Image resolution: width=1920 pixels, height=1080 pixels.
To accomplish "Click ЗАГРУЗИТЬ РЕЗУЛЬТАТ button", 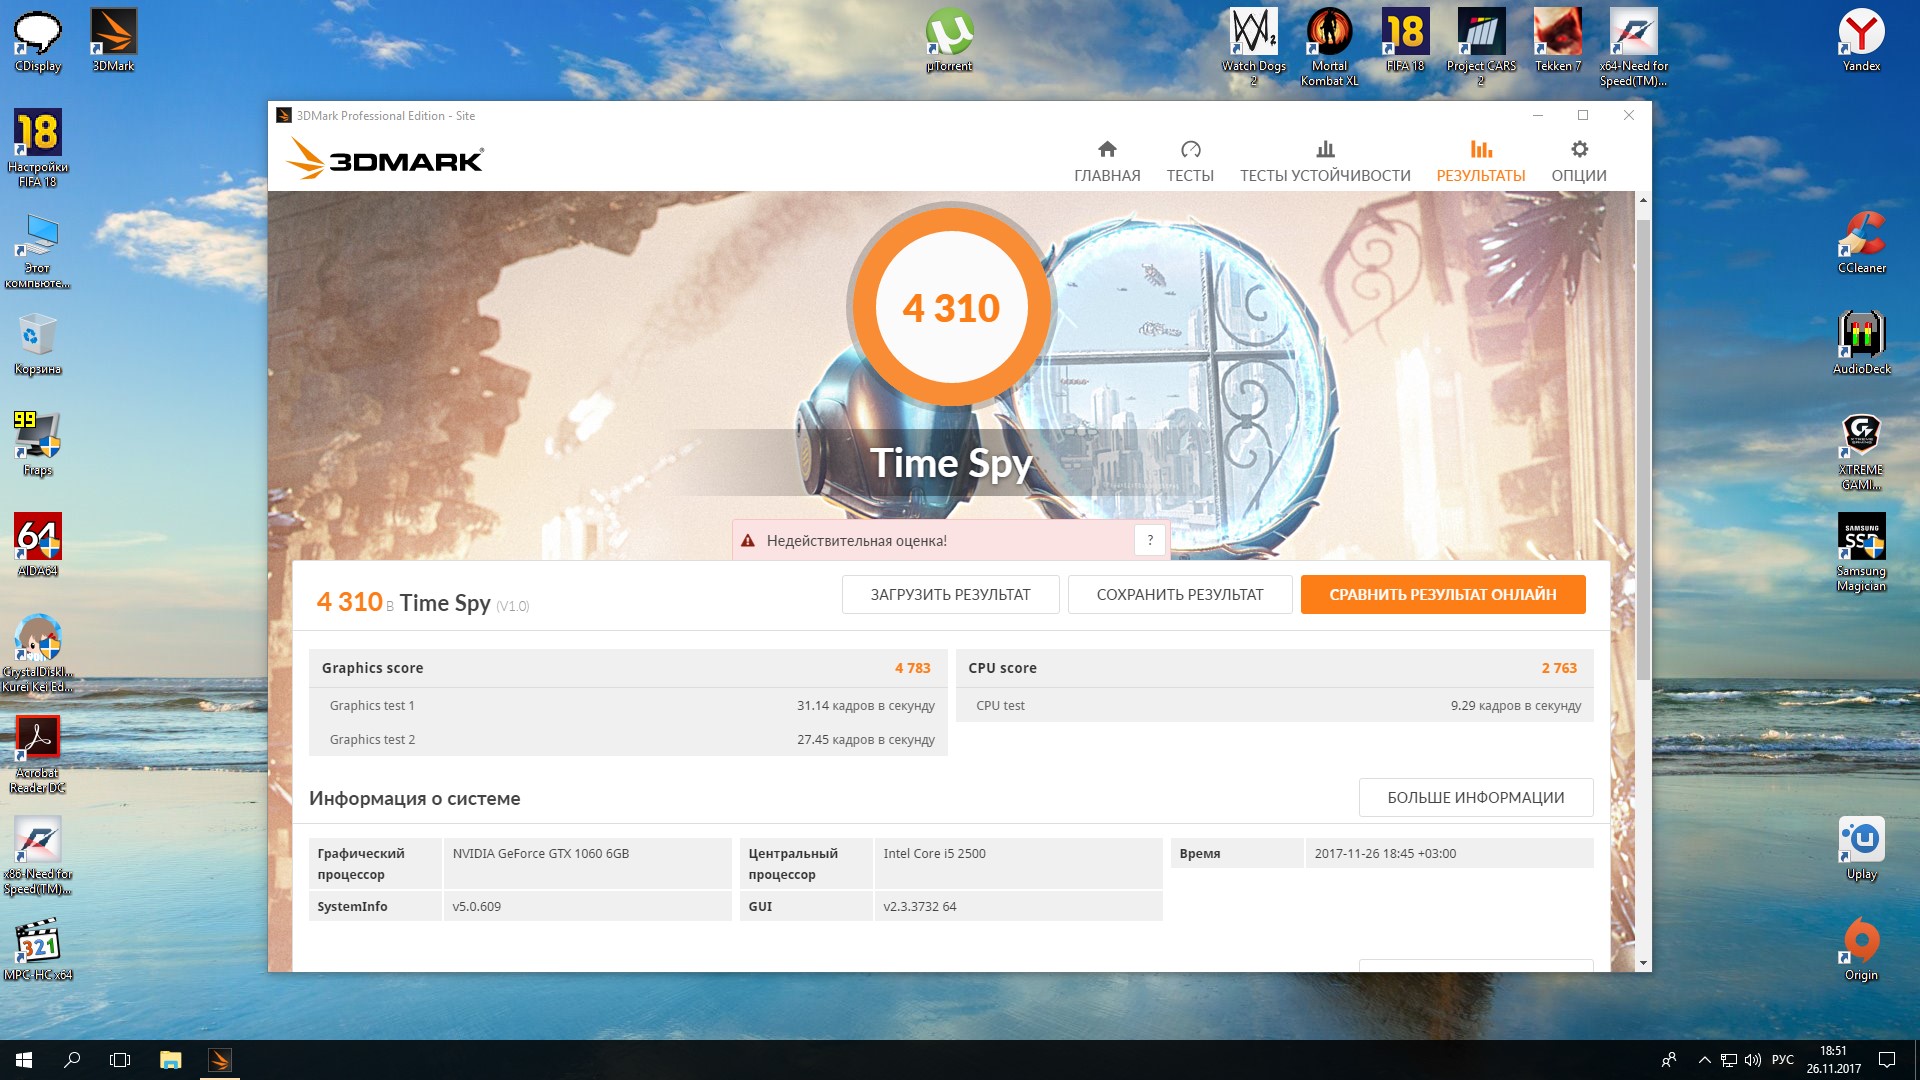I will pyautogui.click(x=950, y=594).
